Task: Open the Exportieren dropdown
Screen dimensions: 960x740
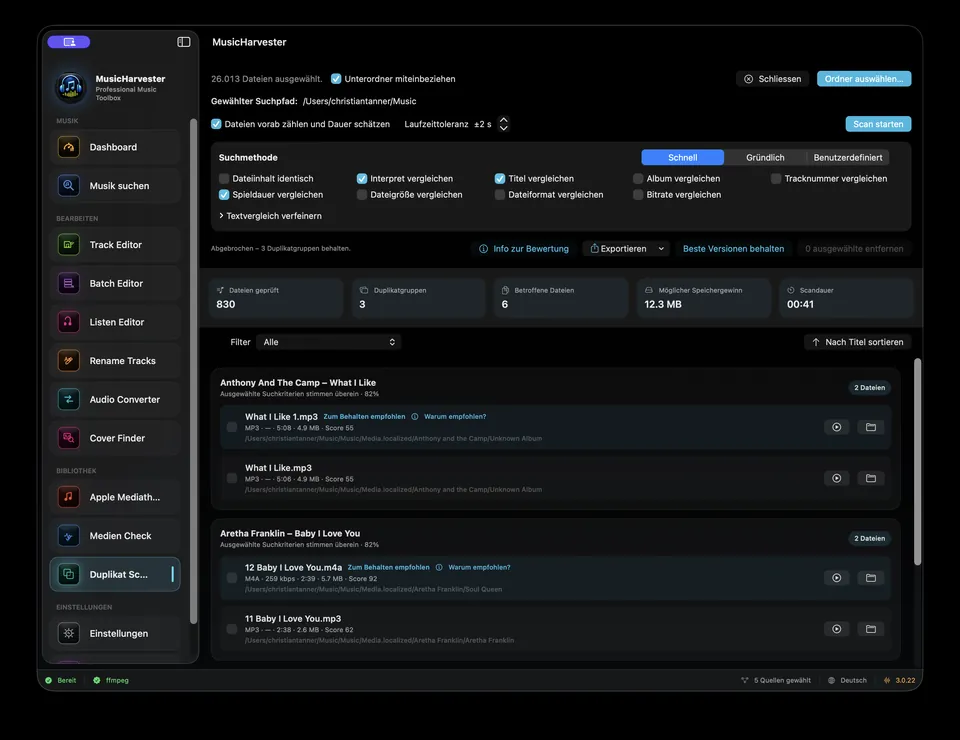Action: click(626, 249)
